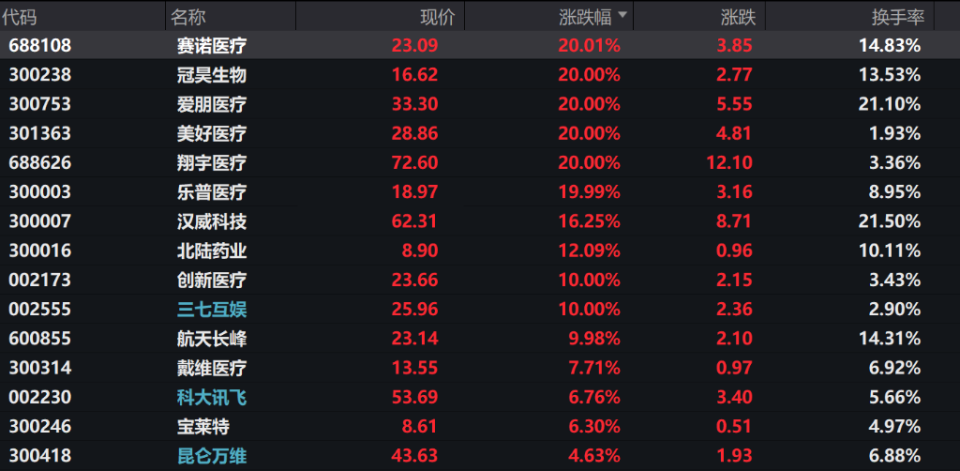This screenshot has height=471, width=960.
Task: Open the 三七互娱 stock link
Action: 211,309
